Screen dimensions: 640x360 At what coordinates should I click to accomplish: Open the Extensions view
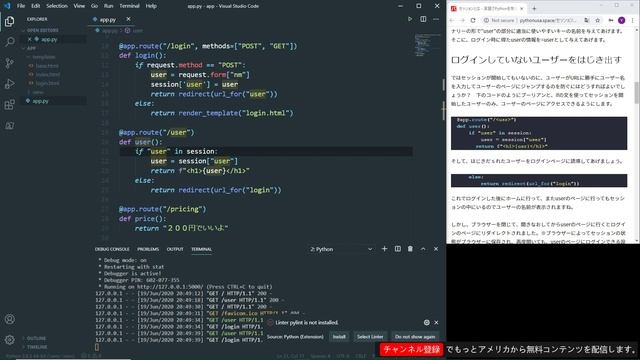coord(9,104)
